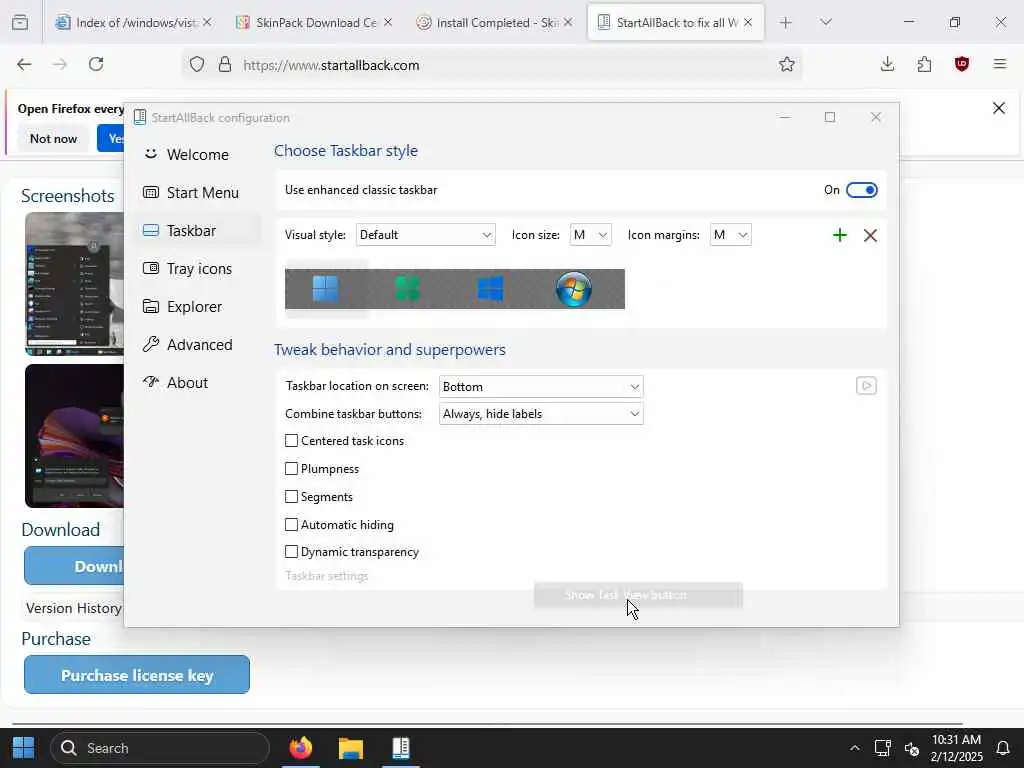Open the Visual style dropdown
1024x768 pixels.
[425, 234]
